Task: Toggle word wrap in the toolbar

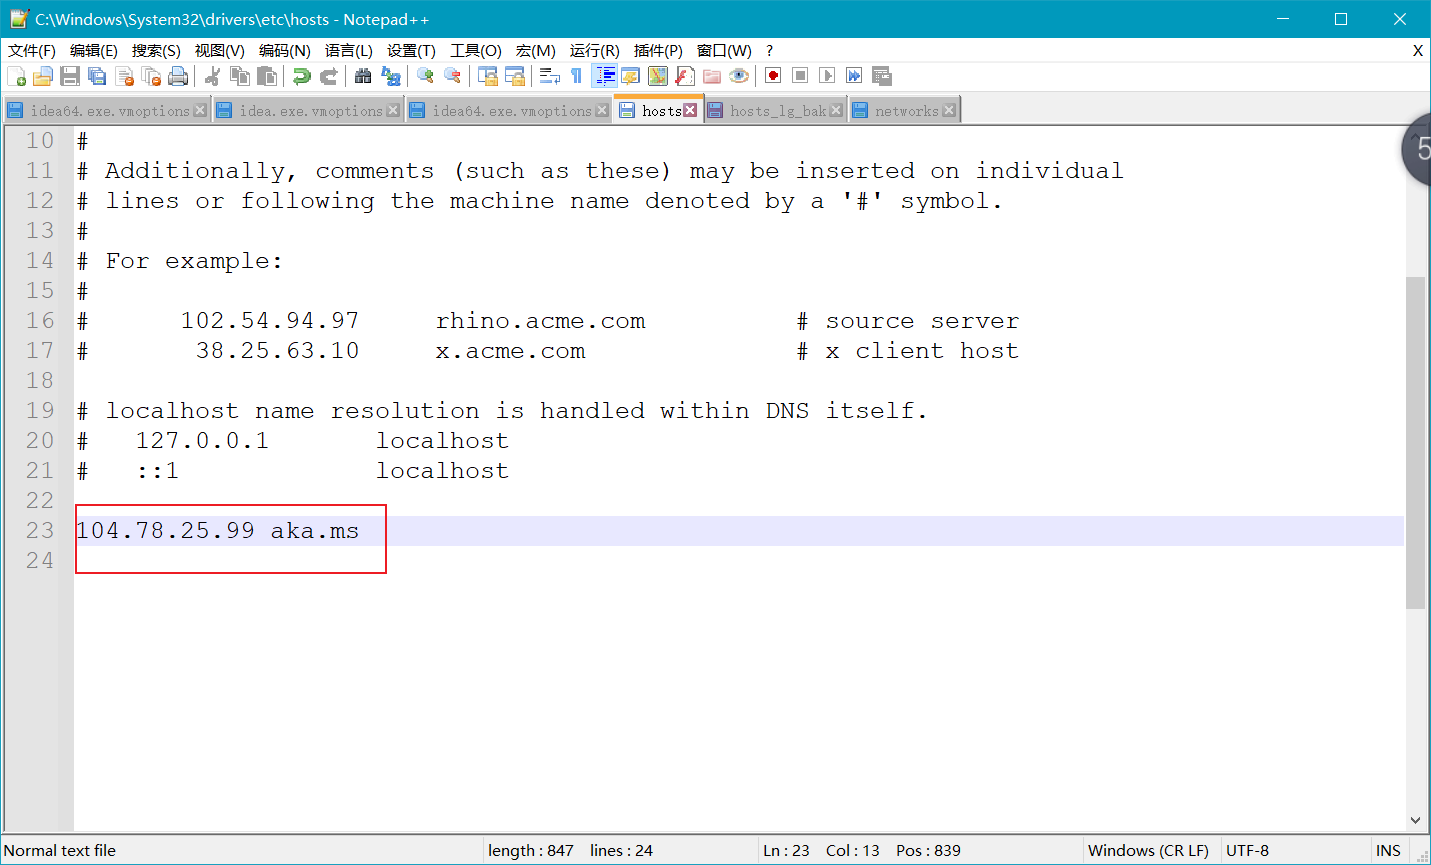Action: pyautogui.click(x=549, y=76)
